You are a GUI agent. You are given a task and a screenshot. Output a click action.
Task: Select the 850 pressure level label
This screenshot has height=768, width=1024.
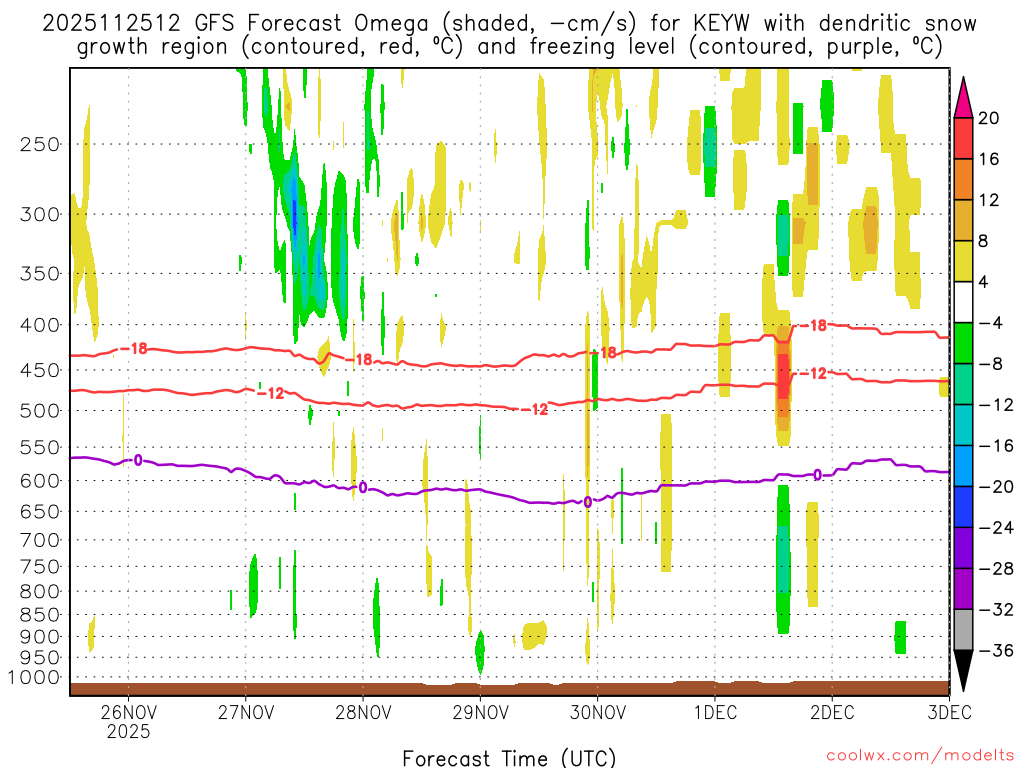tap(40, 615)
